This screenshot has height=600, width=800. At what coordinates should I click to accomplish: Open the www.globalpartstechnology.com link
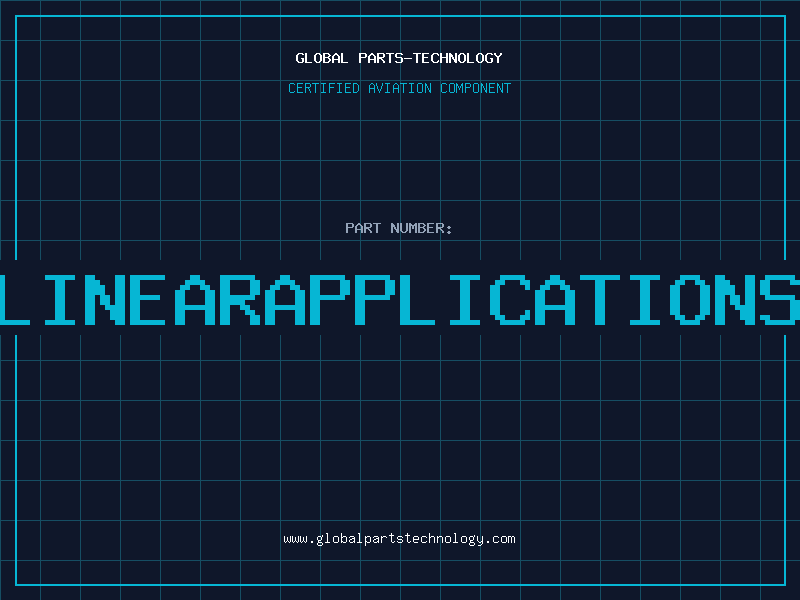[399, 539]
